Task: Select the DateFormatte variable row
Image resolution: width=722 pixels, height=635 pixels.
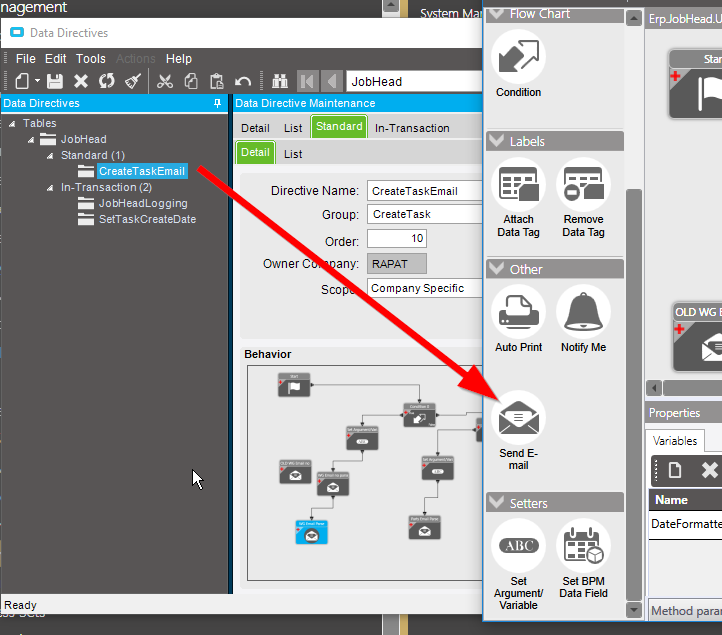Action: tap(686, 524)
